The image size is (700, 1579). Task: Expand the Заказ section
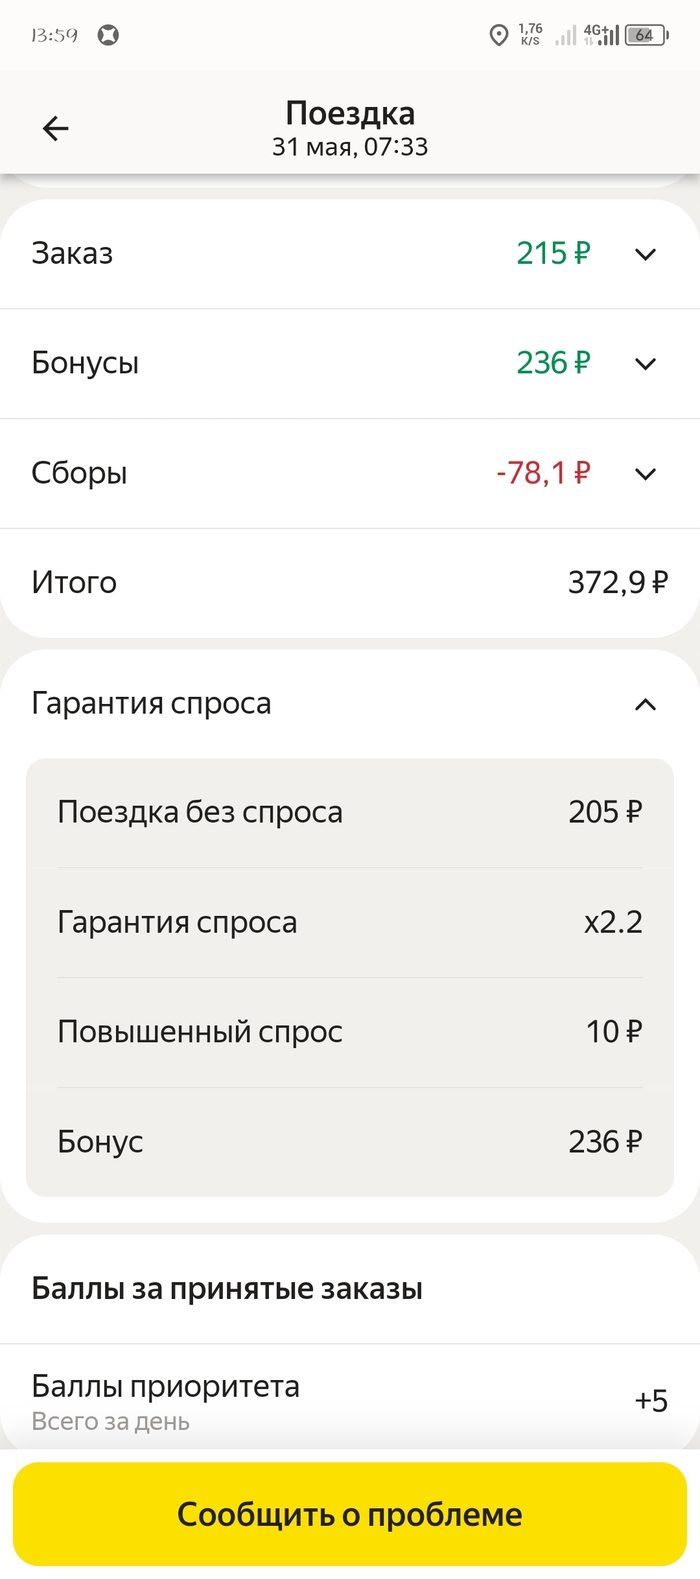click(646, 253)
